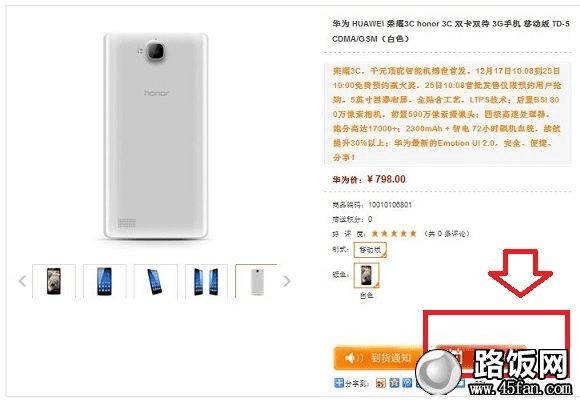Click the next thumbnails right arrow
Image resolution: width=580 pixels, height=400 pixels.
tap(286, 281)
